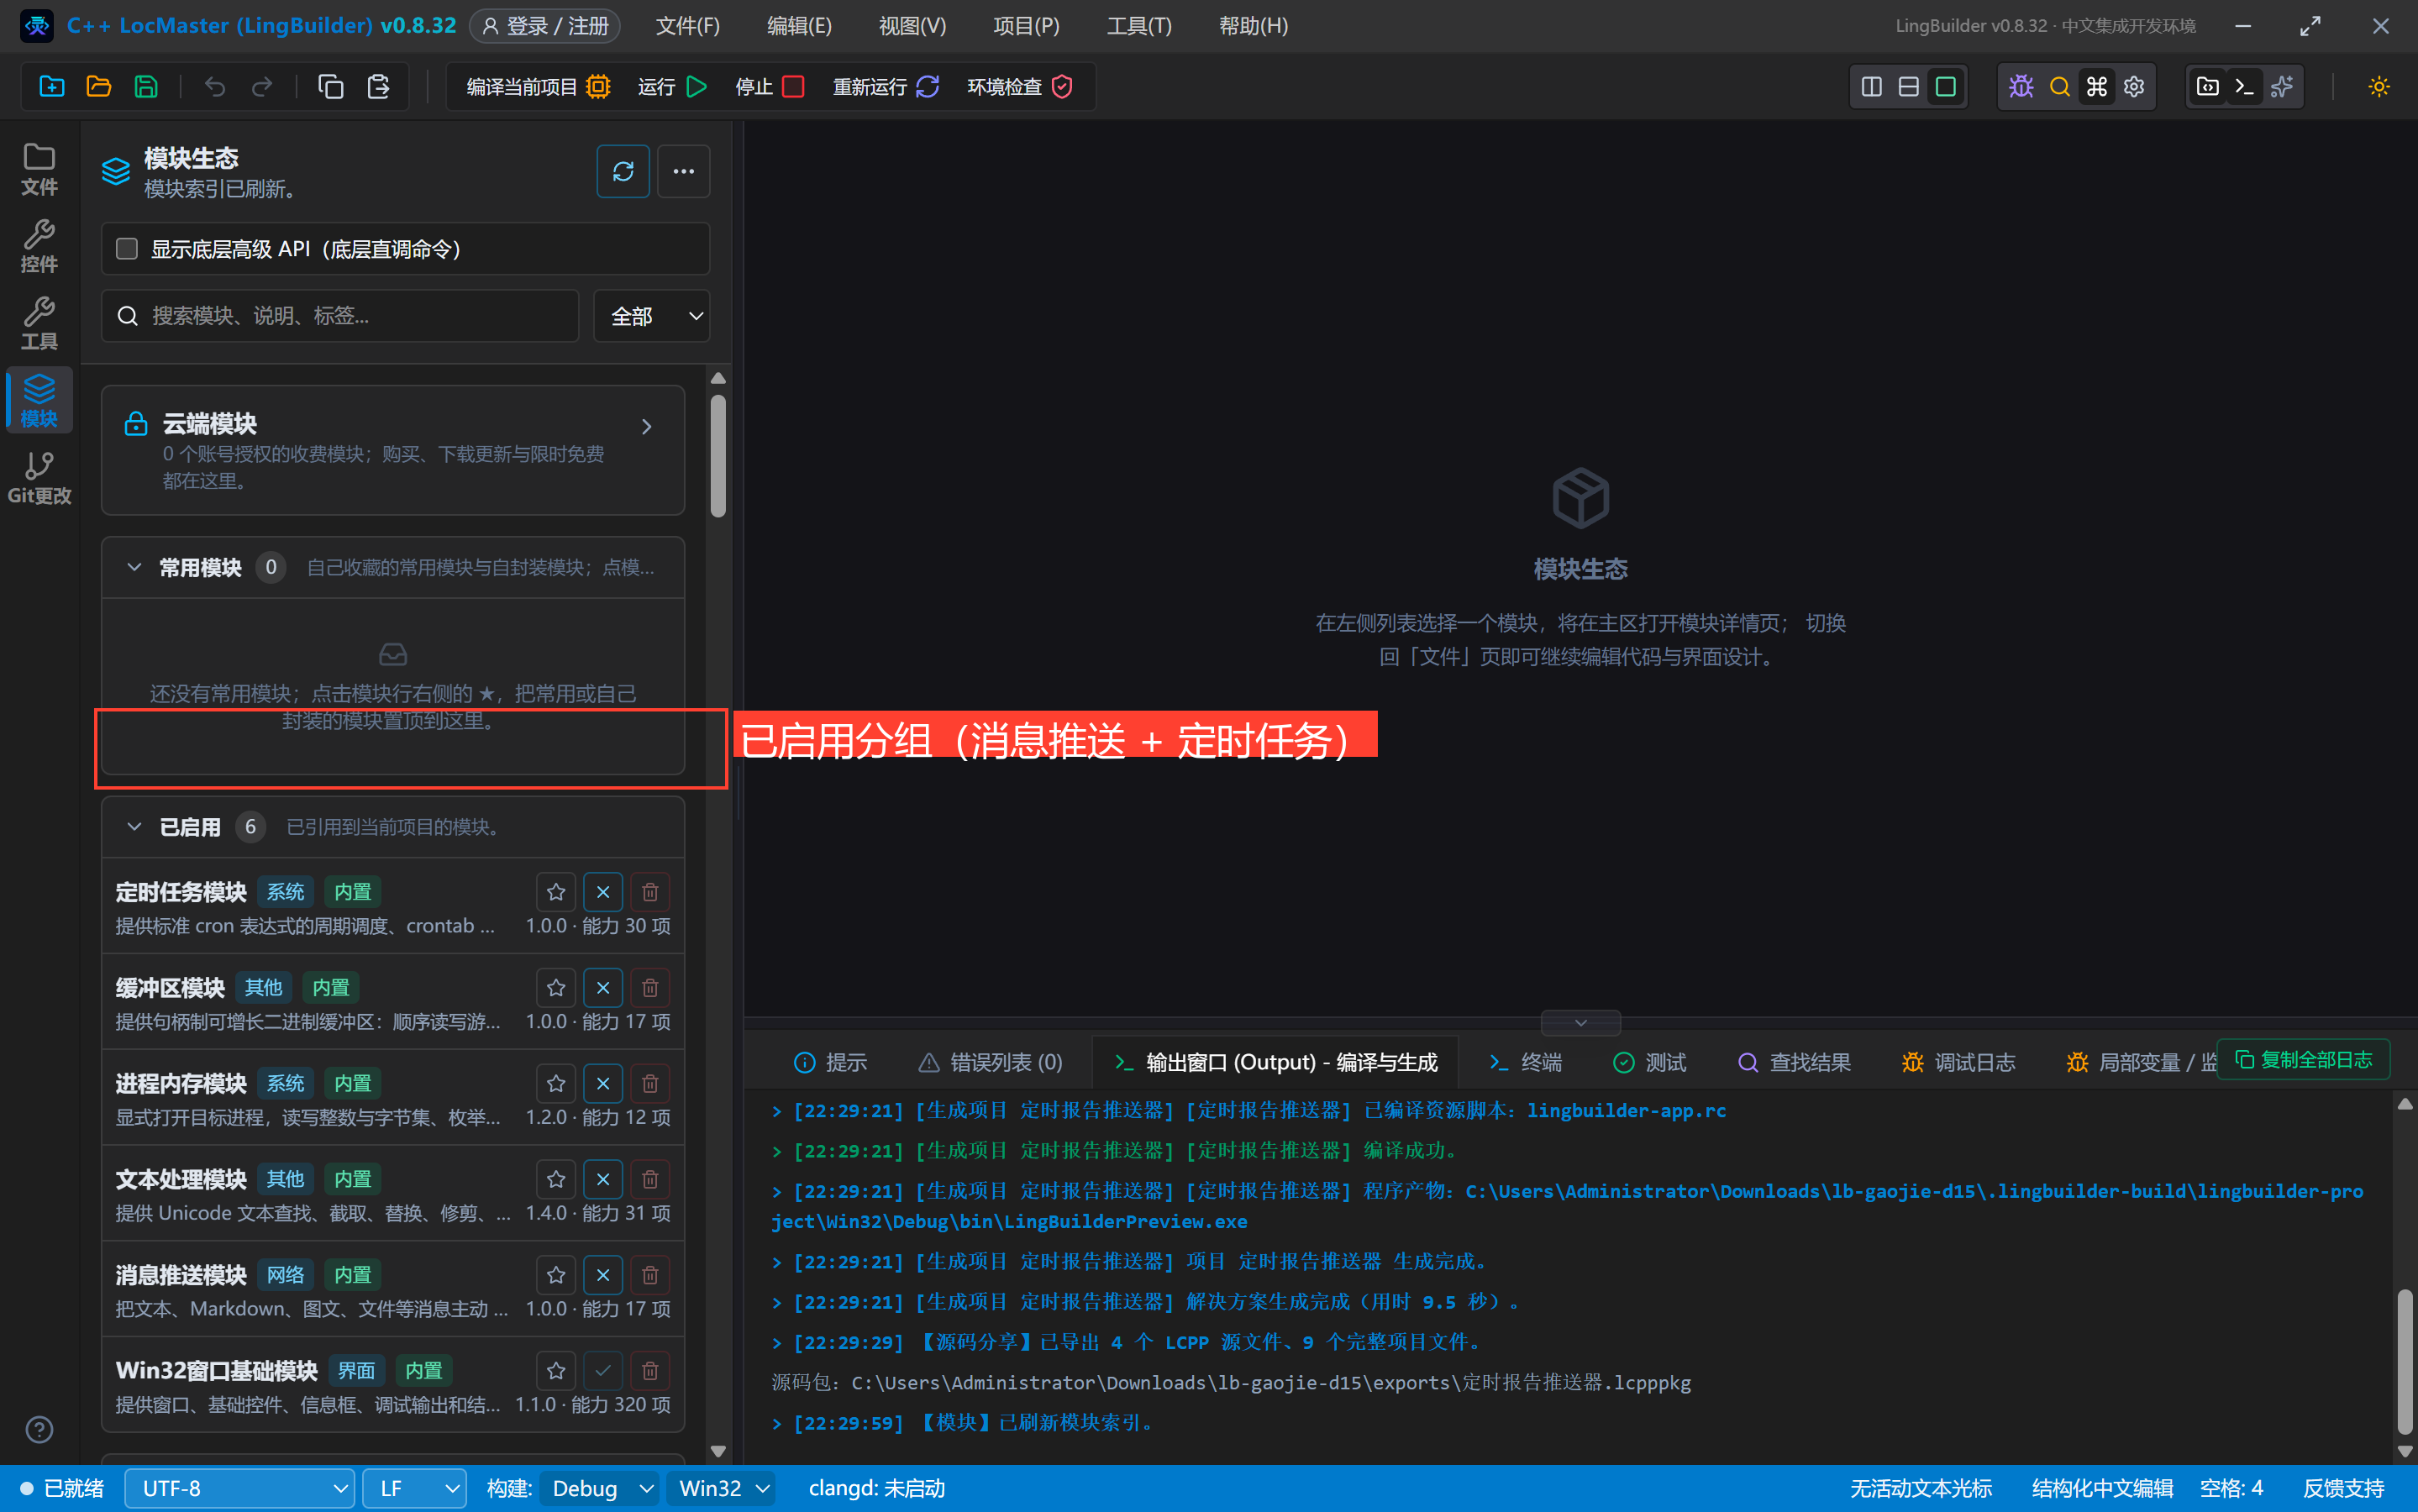The width and height of the screenshot is (2418, 1512).
Task: Click the module list vertical scrollbar
Action: (x=718, y=456)
